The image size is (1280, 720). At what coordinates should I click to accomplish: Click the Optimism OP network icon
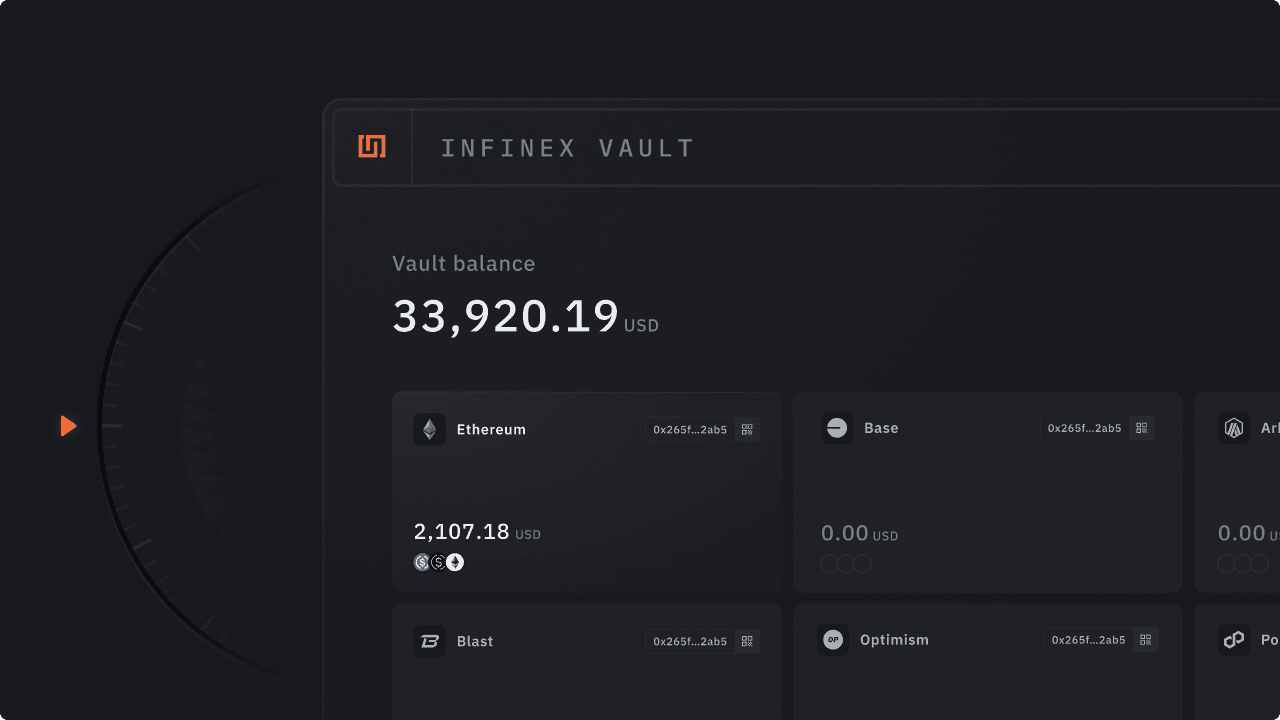click(x=833, y=640)
